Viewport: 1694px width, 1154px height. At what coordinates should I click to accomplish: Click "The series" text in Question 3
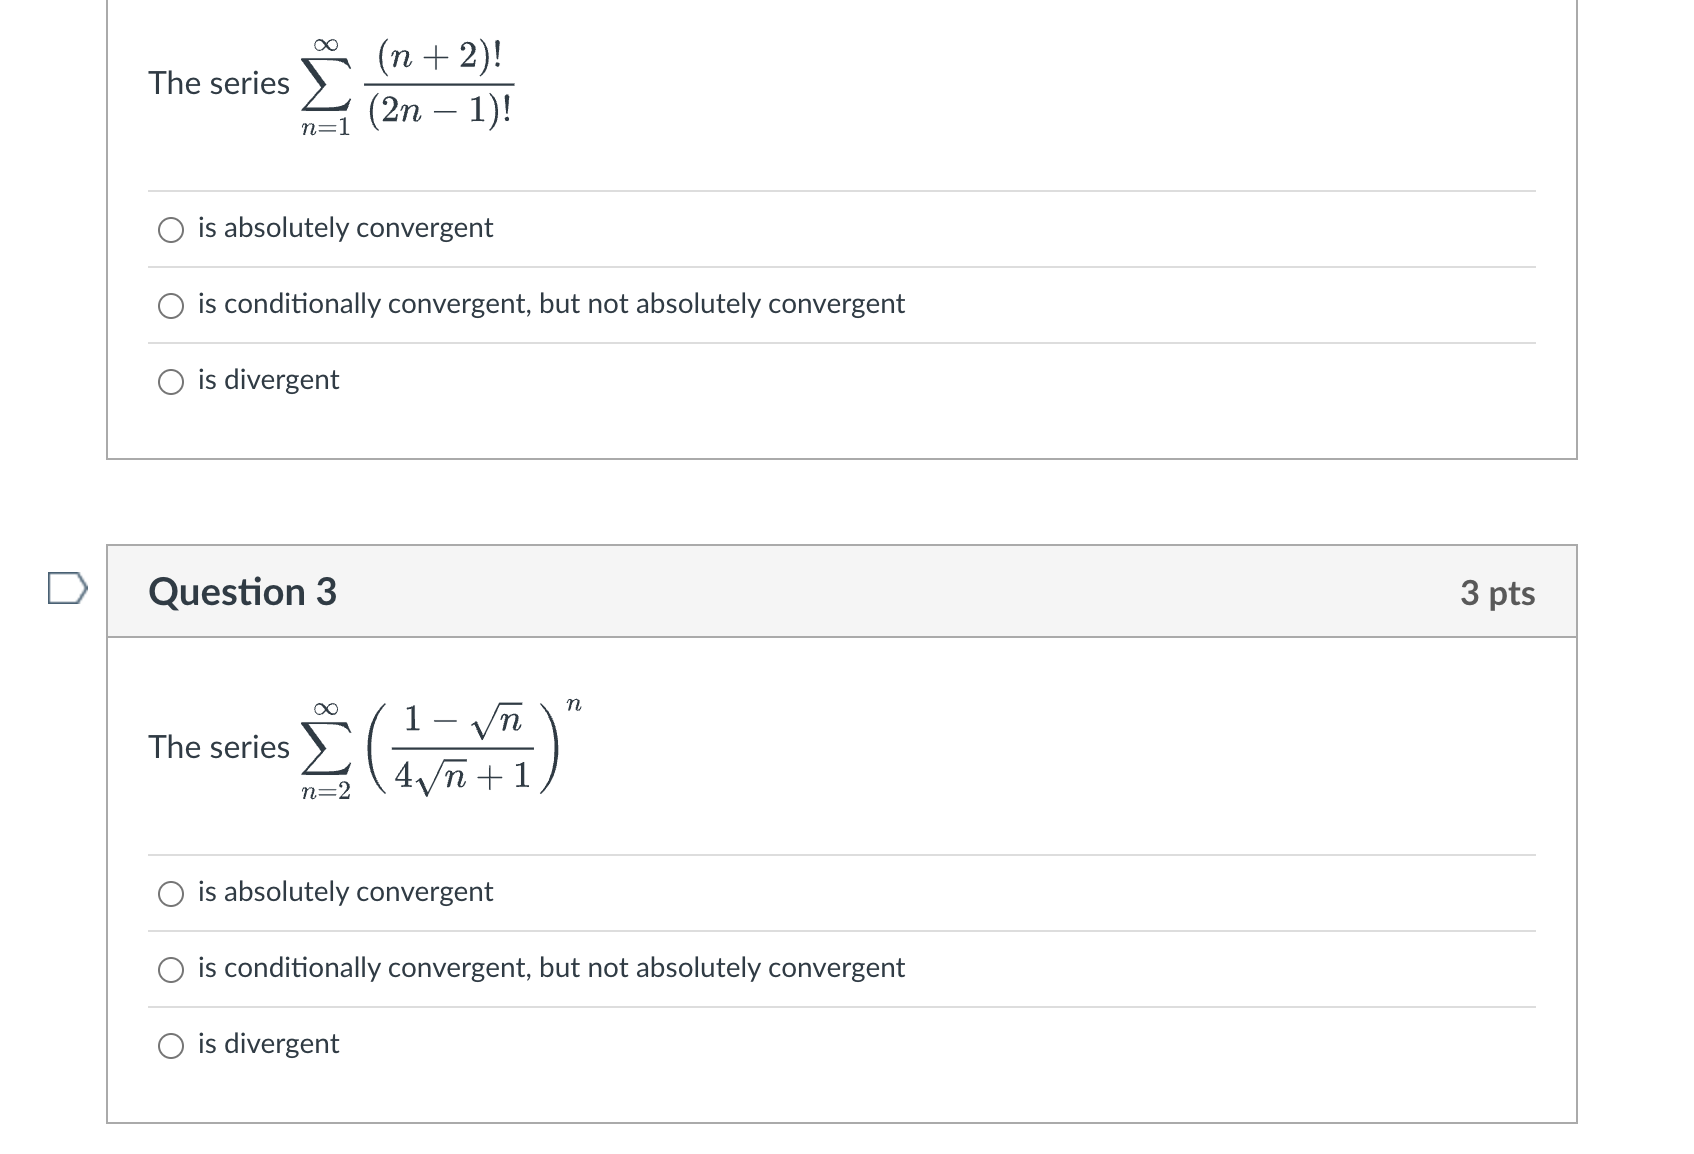tap(219, 747)
